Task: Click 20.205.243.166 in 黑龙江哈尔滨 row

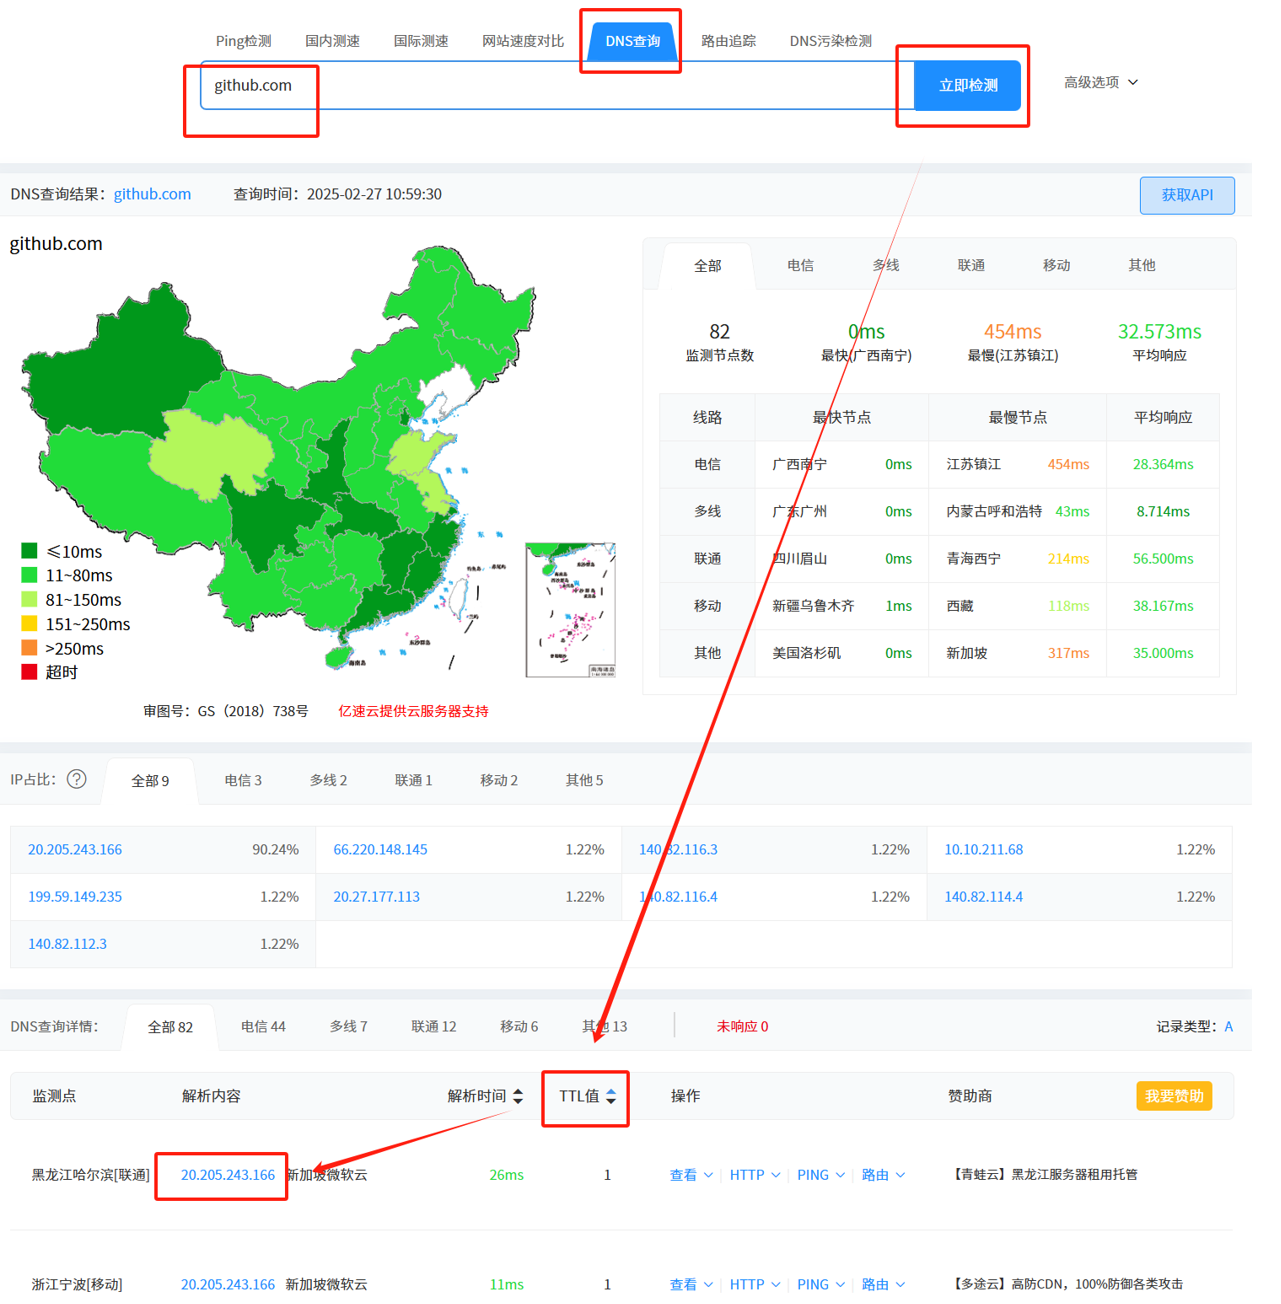Action: pos(227,1175)
